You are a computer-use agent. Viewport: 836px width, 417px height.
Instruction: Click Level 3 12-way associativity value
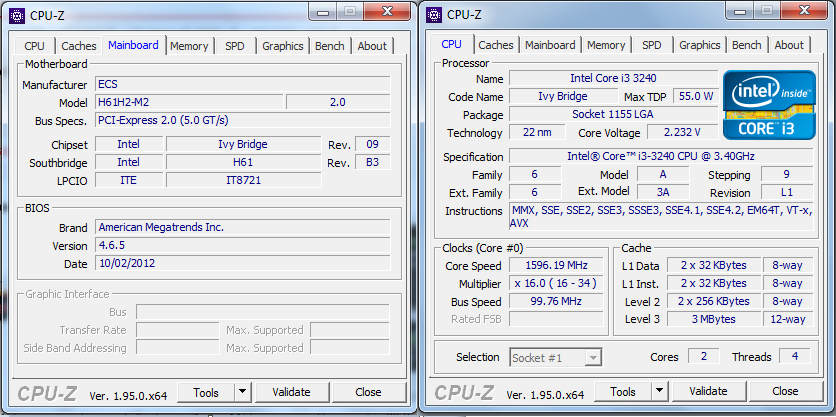click(x=788, y=319)
